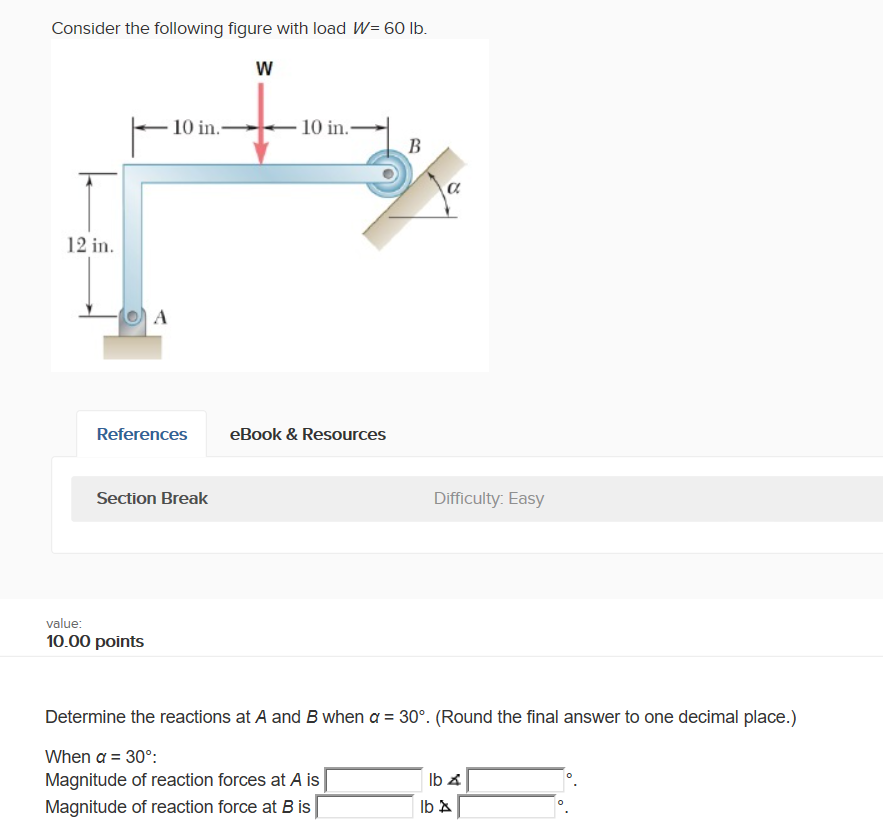This screenshot has width=883, height=839.
Task: Click the Difficulty: Easy label
Action: pos(489,498)
